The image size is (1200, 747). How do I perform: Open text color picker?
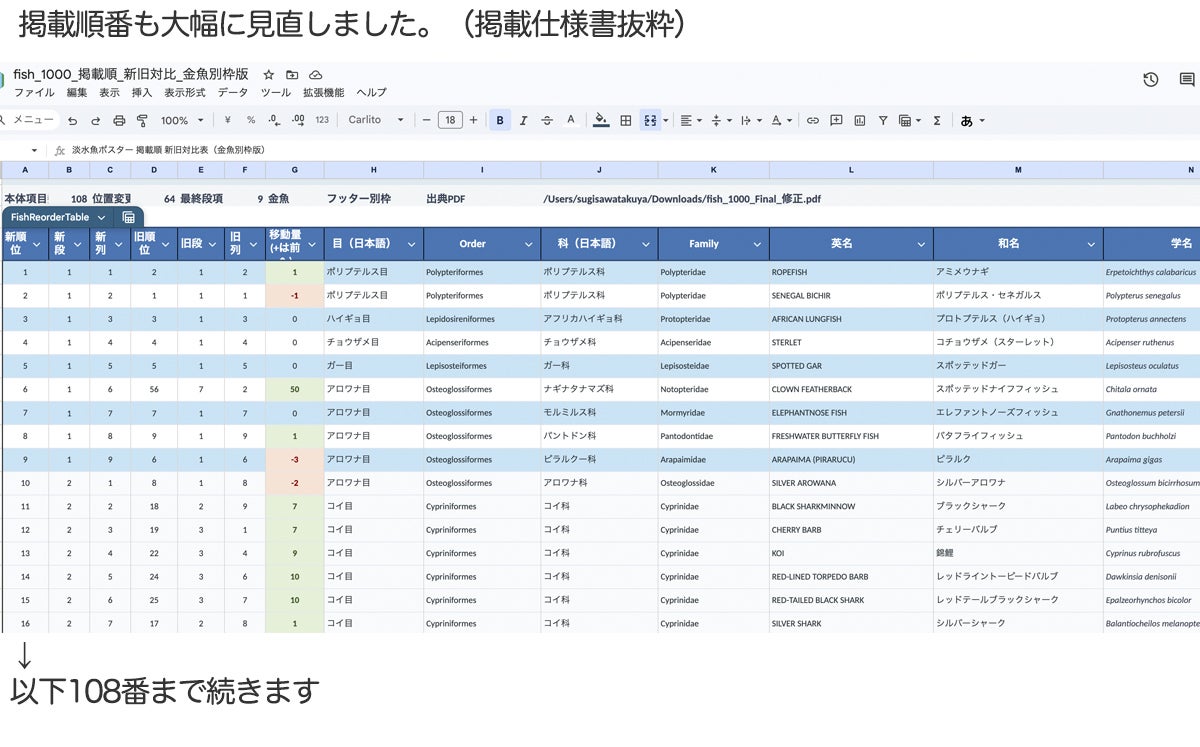click(571, 120)
